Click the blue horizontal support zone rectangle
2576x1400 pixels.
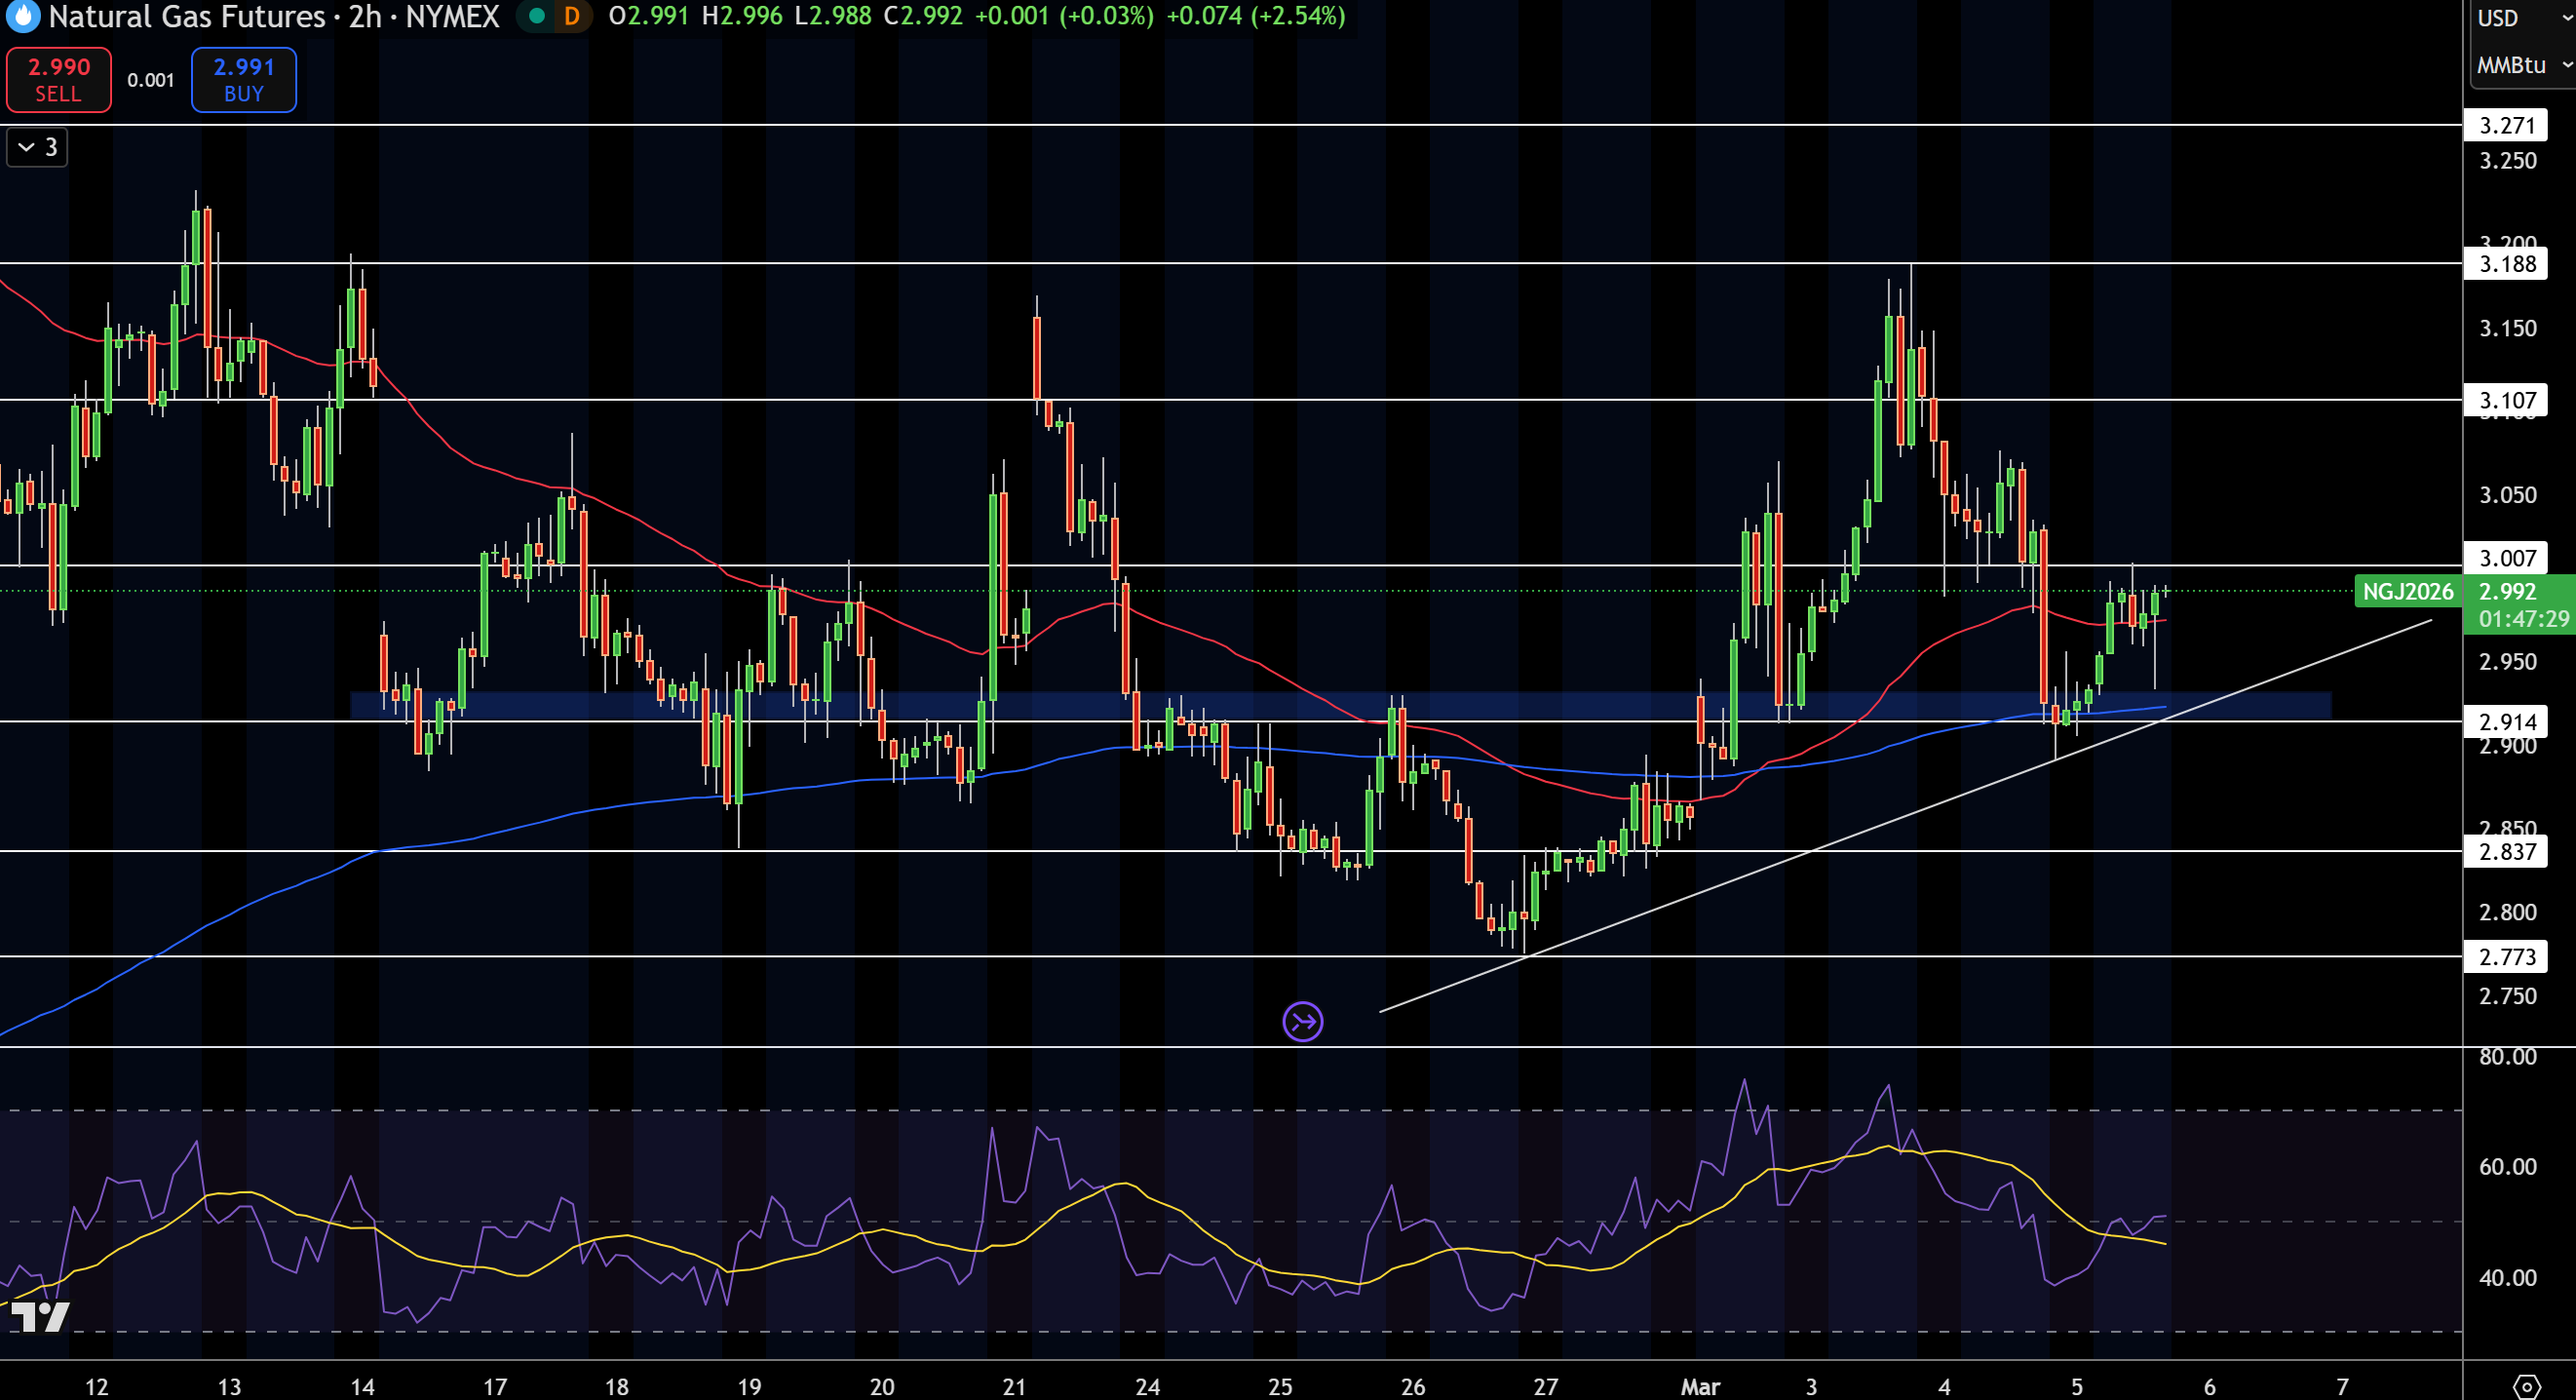coord(1340,705)
